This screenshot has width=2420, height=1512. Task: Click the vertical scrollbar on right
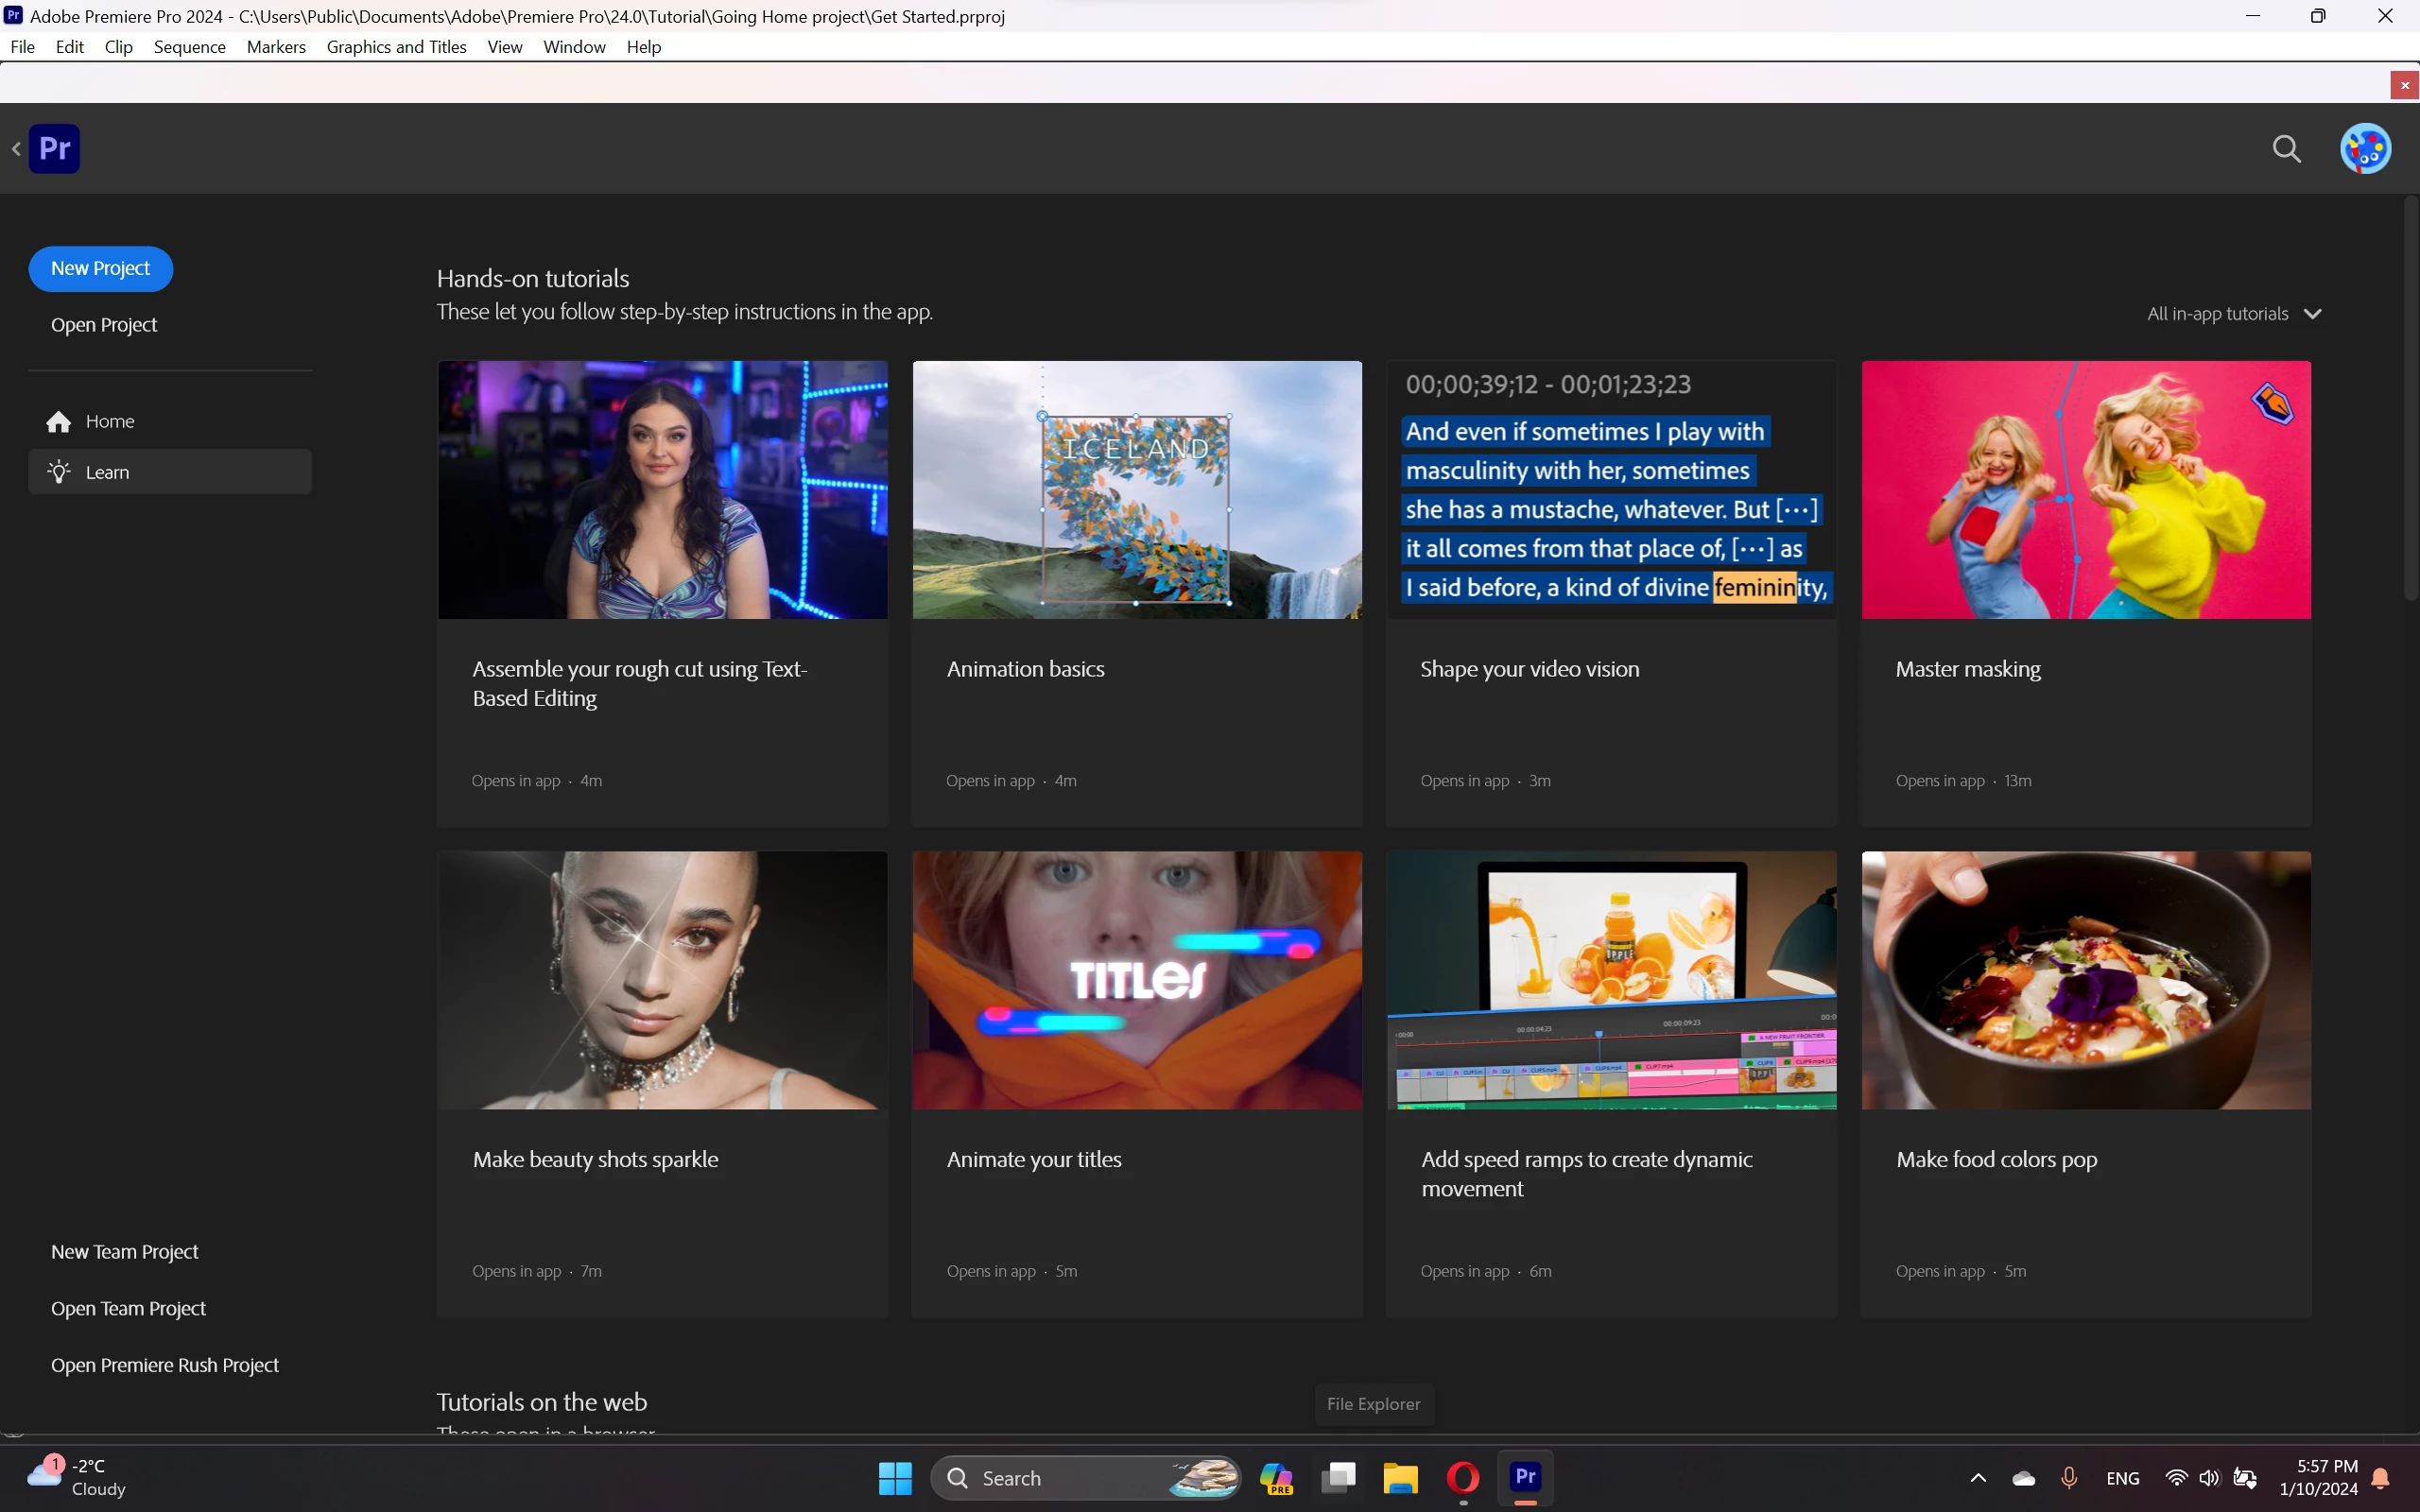(x=2410, y=400)
